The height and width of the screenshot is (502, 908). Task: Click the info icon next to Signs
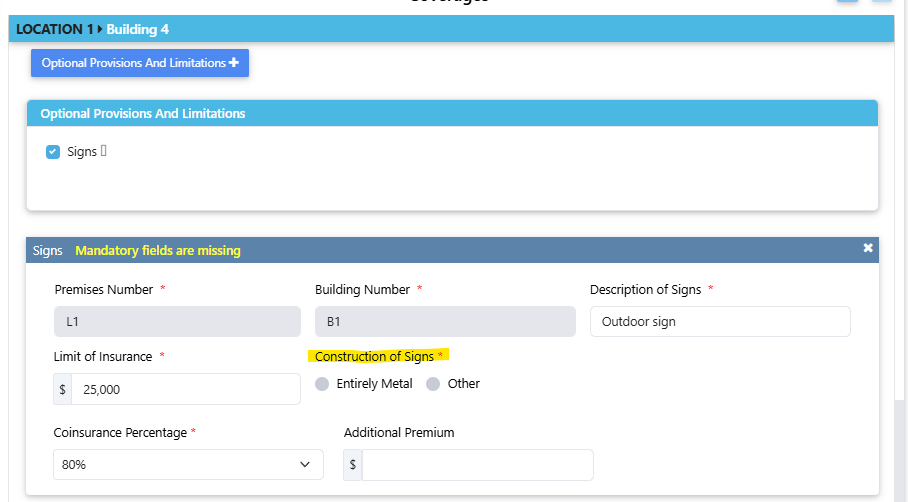click(x=104, y=151)
